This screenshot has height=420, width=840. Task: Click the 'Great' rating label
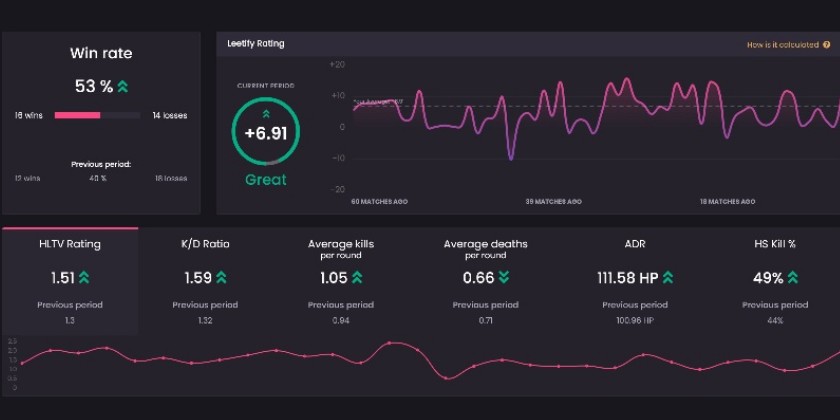coord(266,180)
